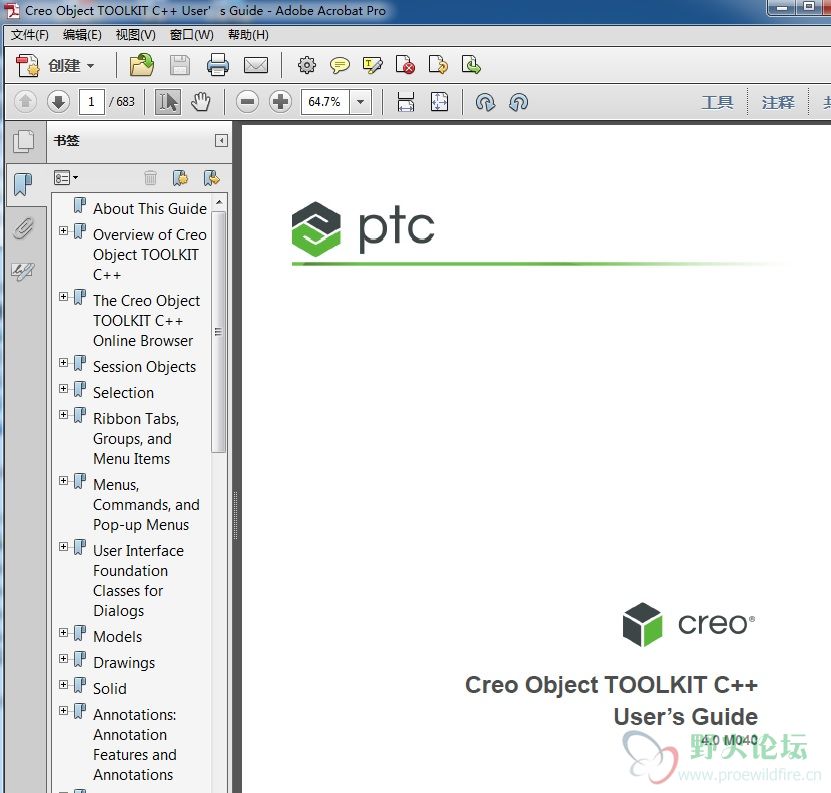This screenshot has height=793, width=831.
Task: Click the Save floppy disk icon
Action: coord(180,65)
